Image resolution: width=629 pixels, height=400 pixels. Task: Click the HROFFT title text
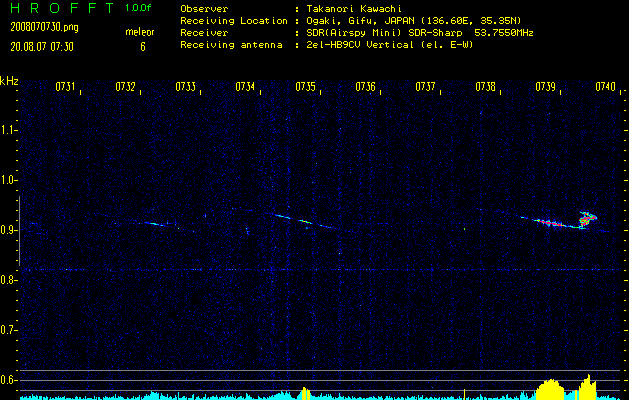(62, 8)
